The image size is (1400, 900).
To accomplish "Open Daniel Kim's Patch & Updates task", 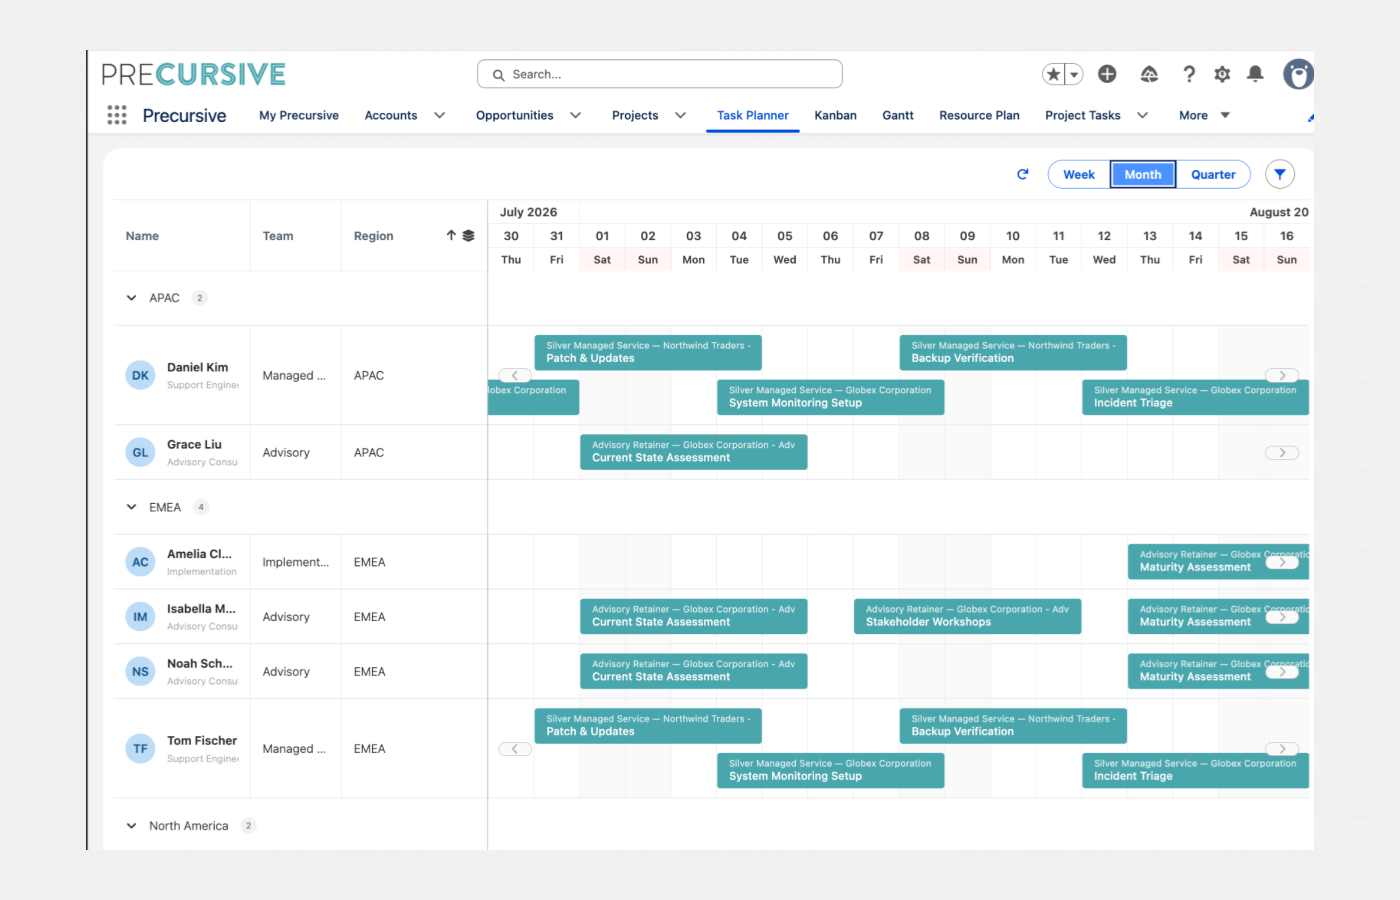I will pos(648,352).
